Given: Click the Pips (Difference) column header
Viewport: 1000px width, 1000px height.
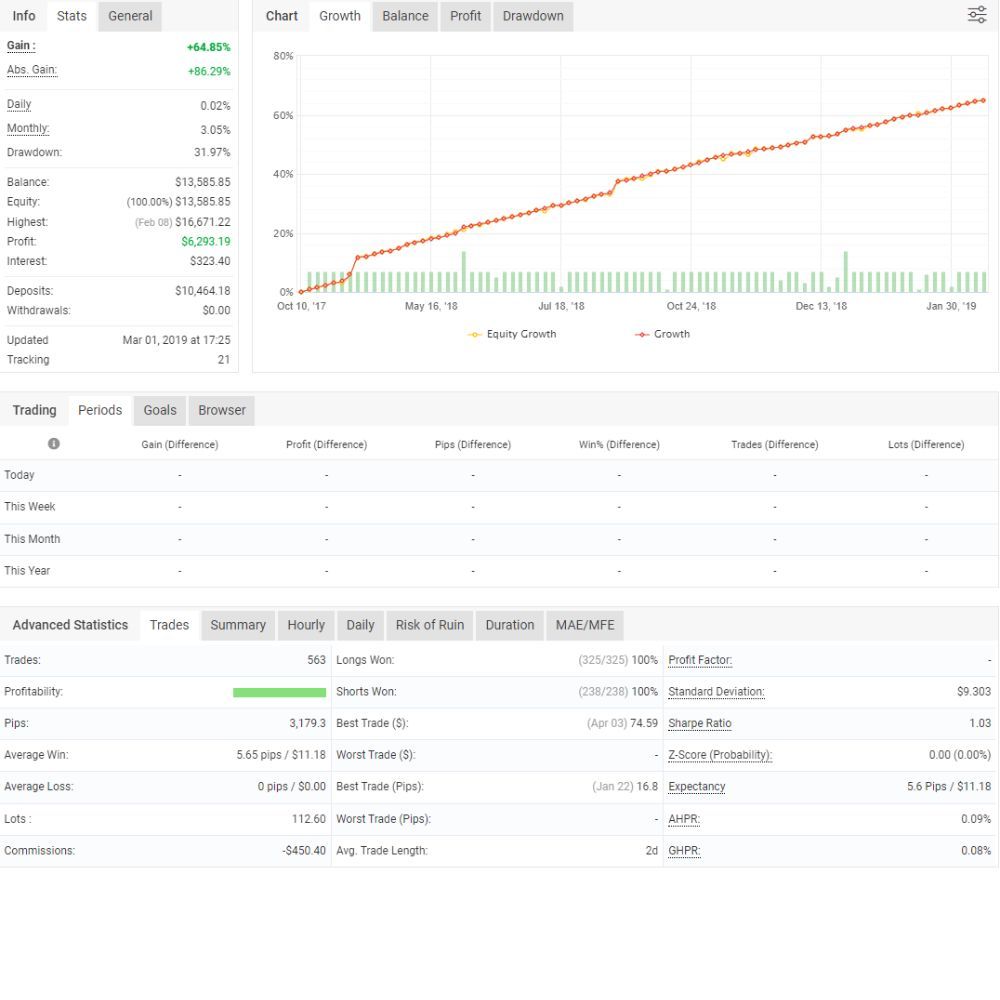Looking at the screenshot, I should tap(473, 445).
